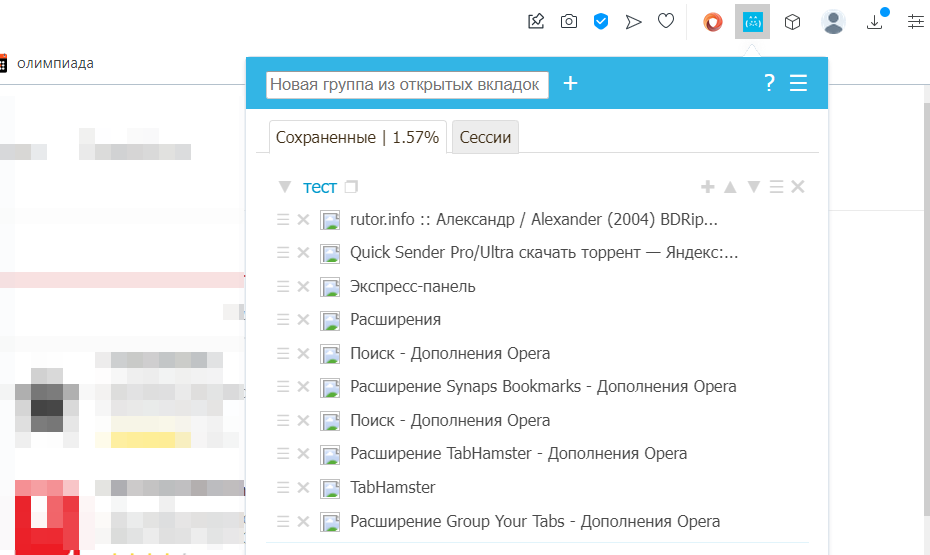Click favicon of plain TabHamster entry
930x555 pixels.
330,488
